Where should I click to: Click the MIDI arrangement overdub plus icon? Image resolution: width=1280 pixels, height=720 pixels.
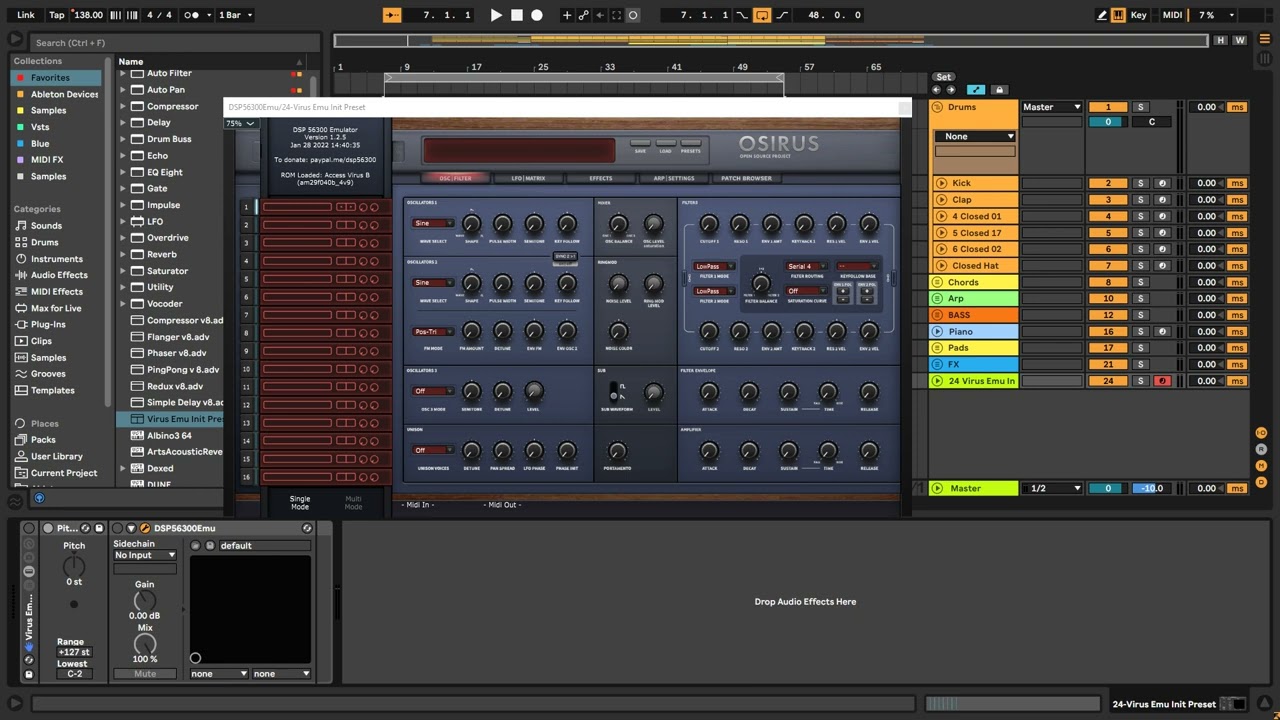tap(567, 15)
